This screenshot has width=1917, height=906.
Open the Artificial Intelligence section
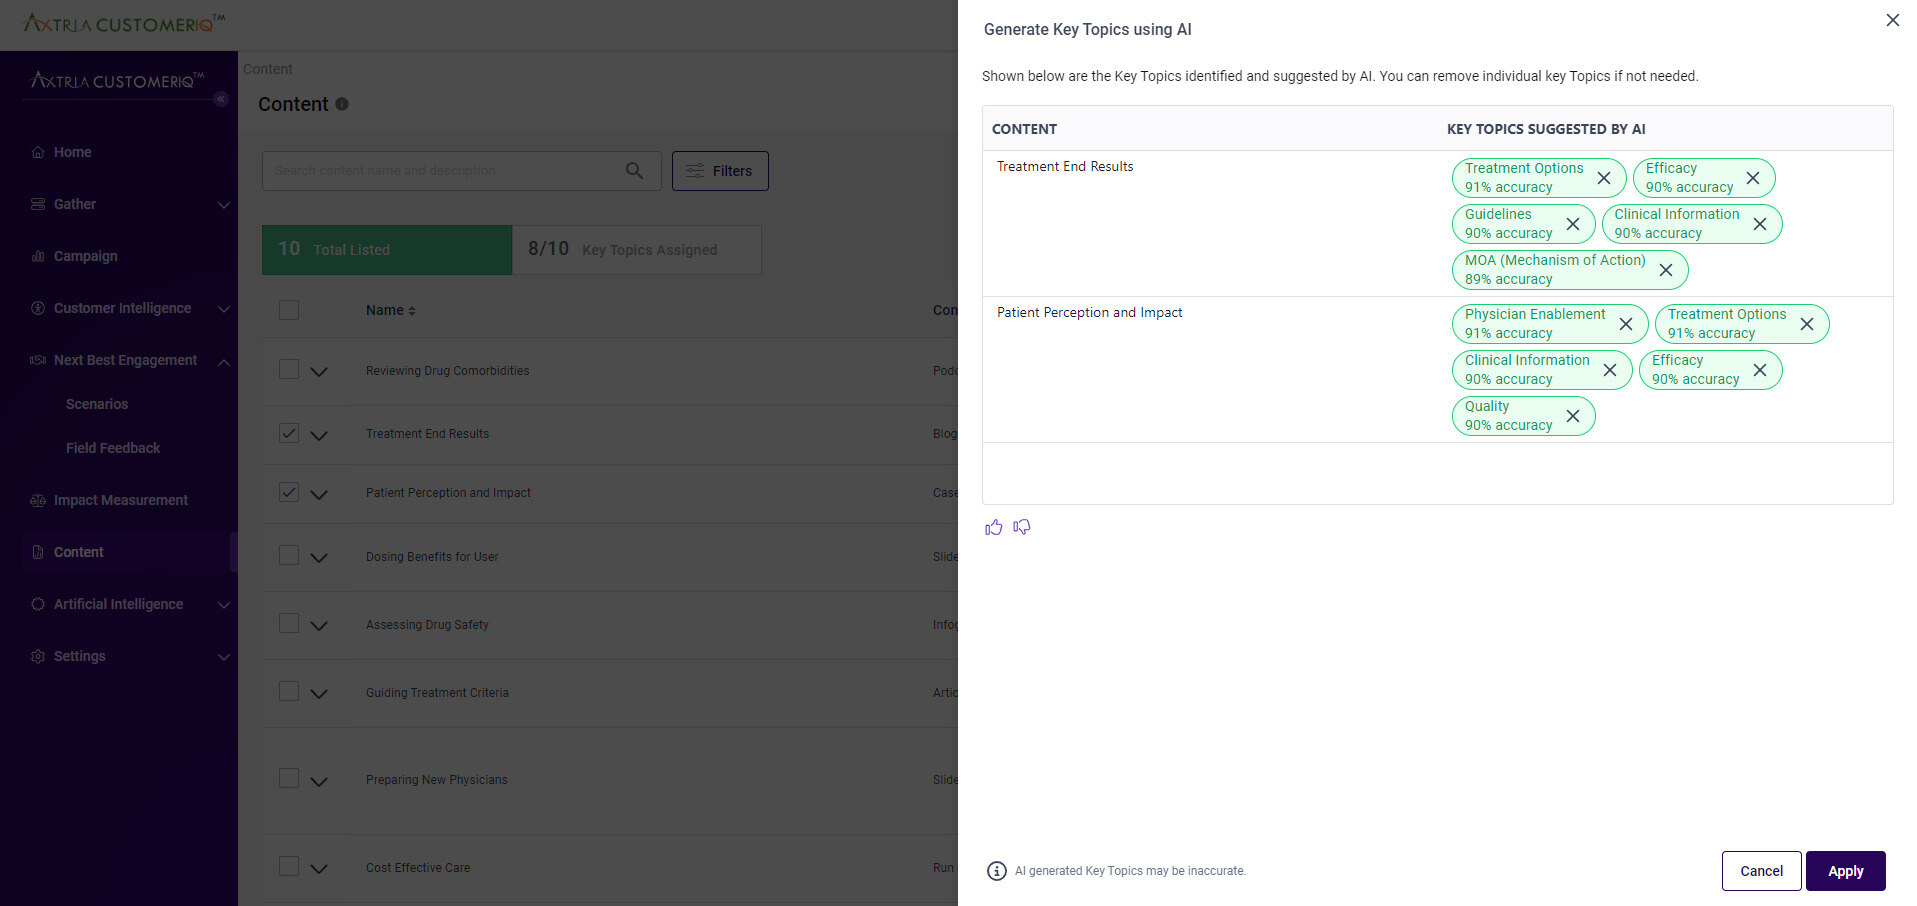click(118, 604)
